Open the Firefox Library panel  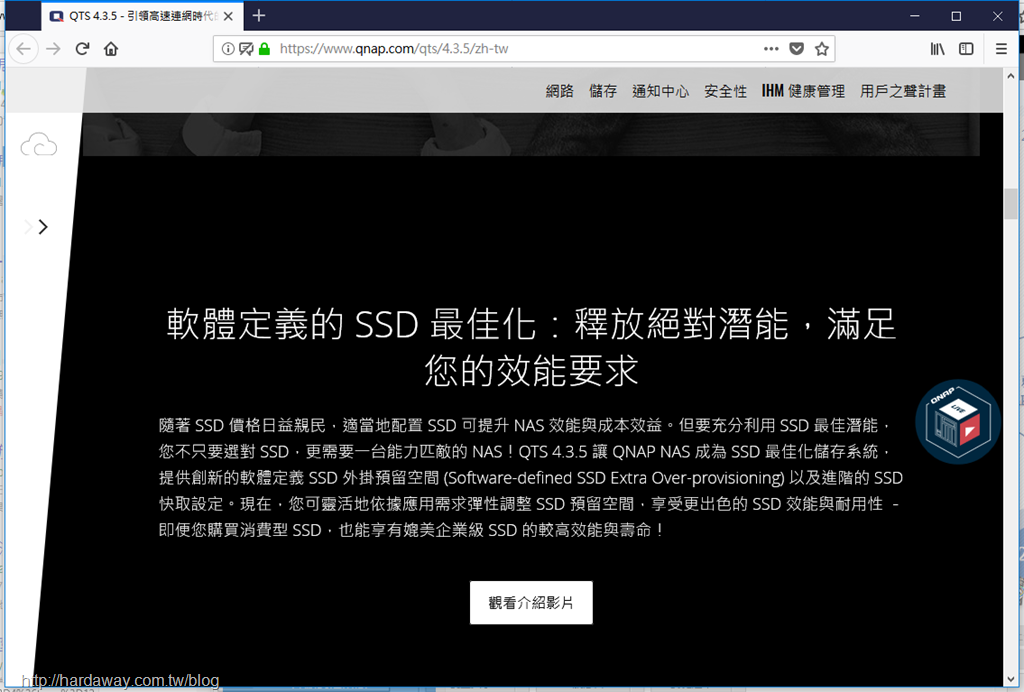[938, 49]
